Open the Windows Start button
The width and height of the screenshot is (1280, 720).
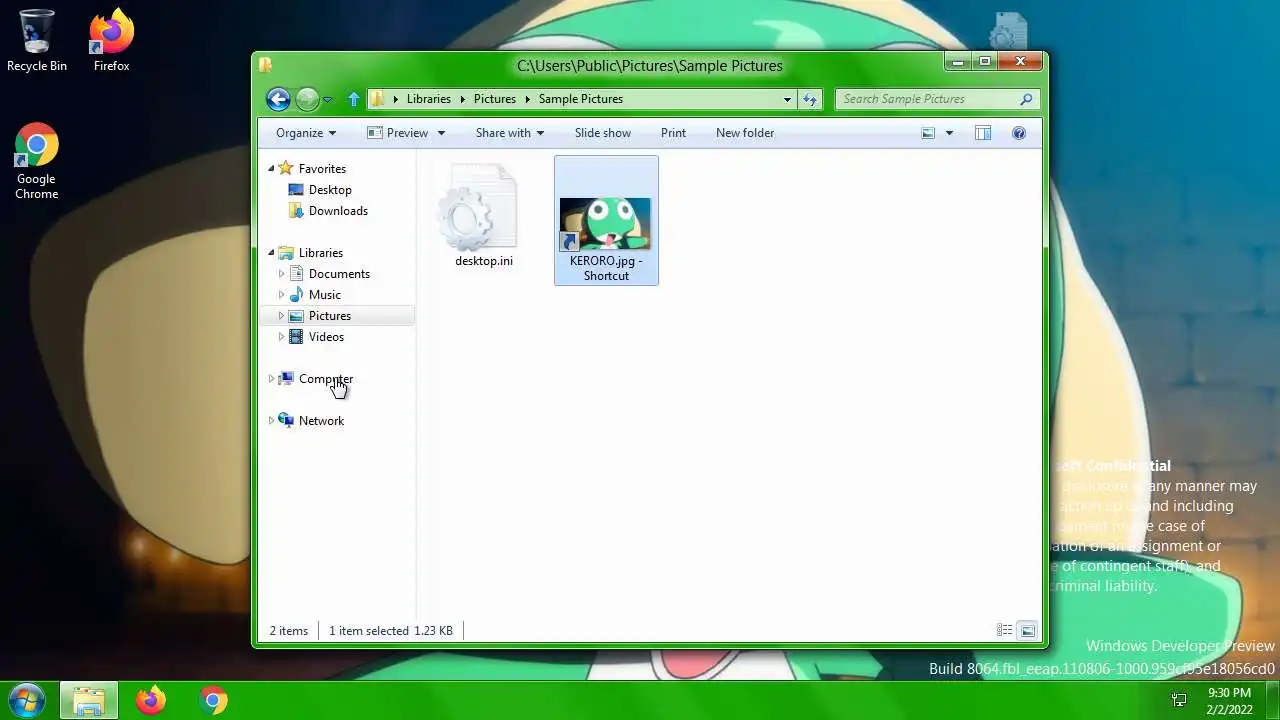coord(26,700)
